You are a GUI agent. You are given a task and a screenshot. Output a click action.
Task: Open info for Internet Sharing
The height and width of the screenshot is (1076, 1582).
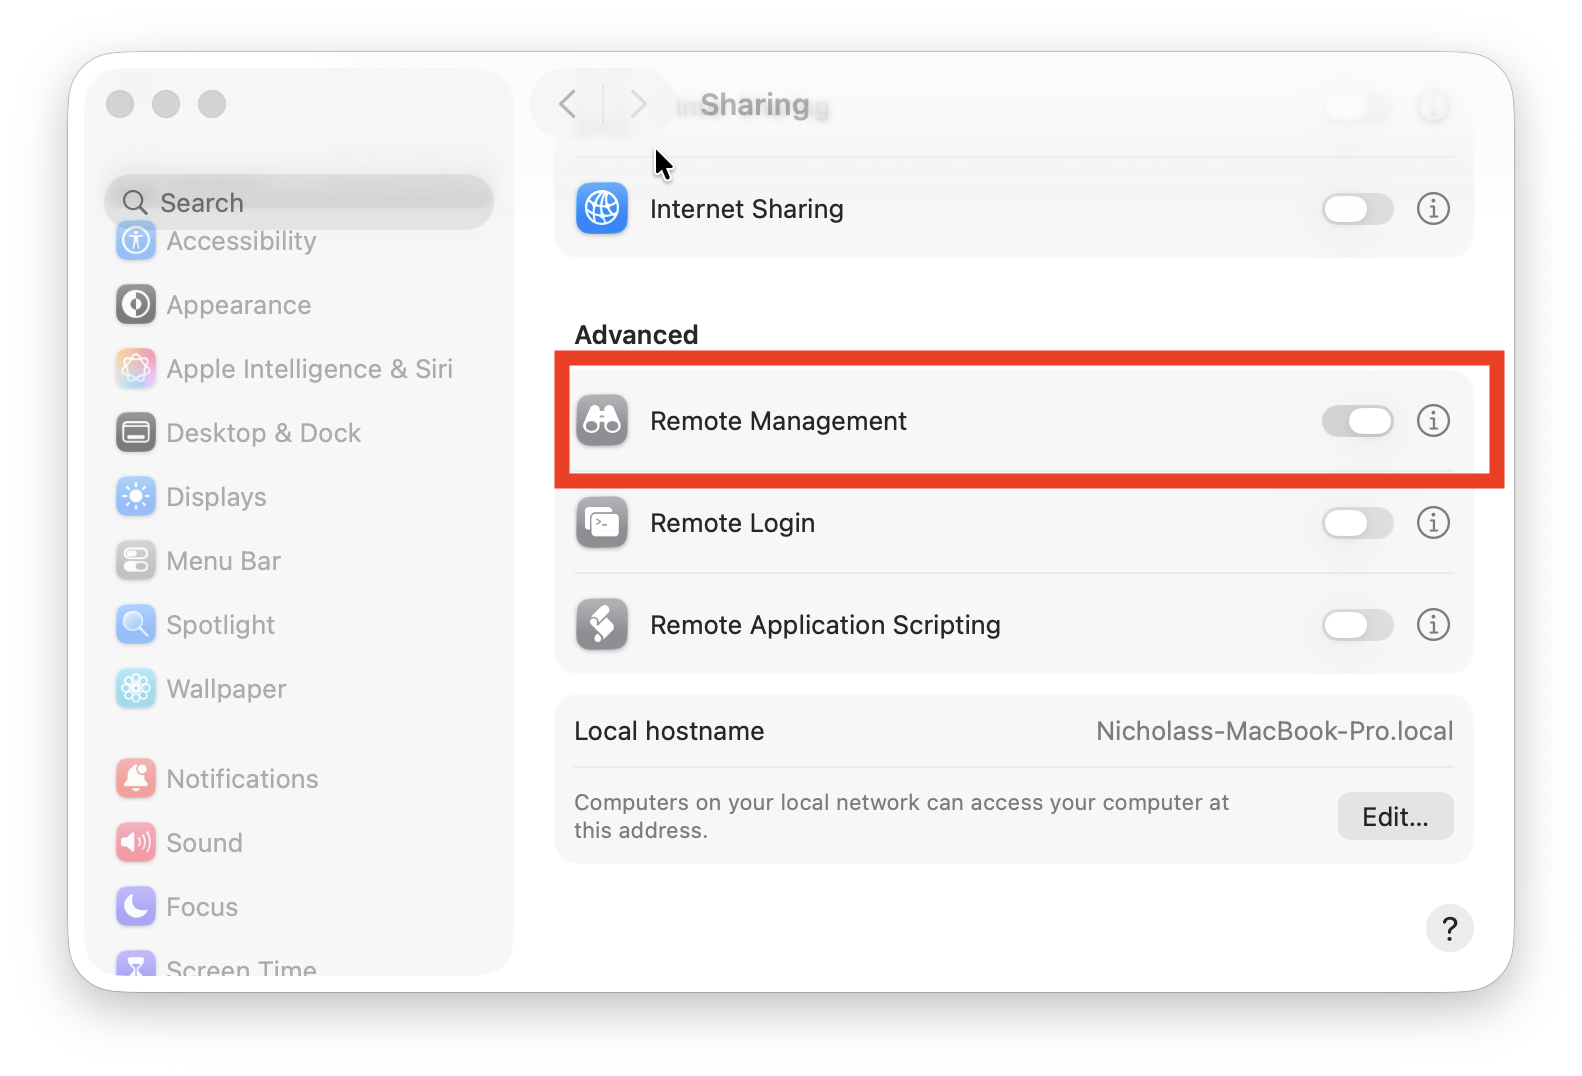[x=1433, y=209]
